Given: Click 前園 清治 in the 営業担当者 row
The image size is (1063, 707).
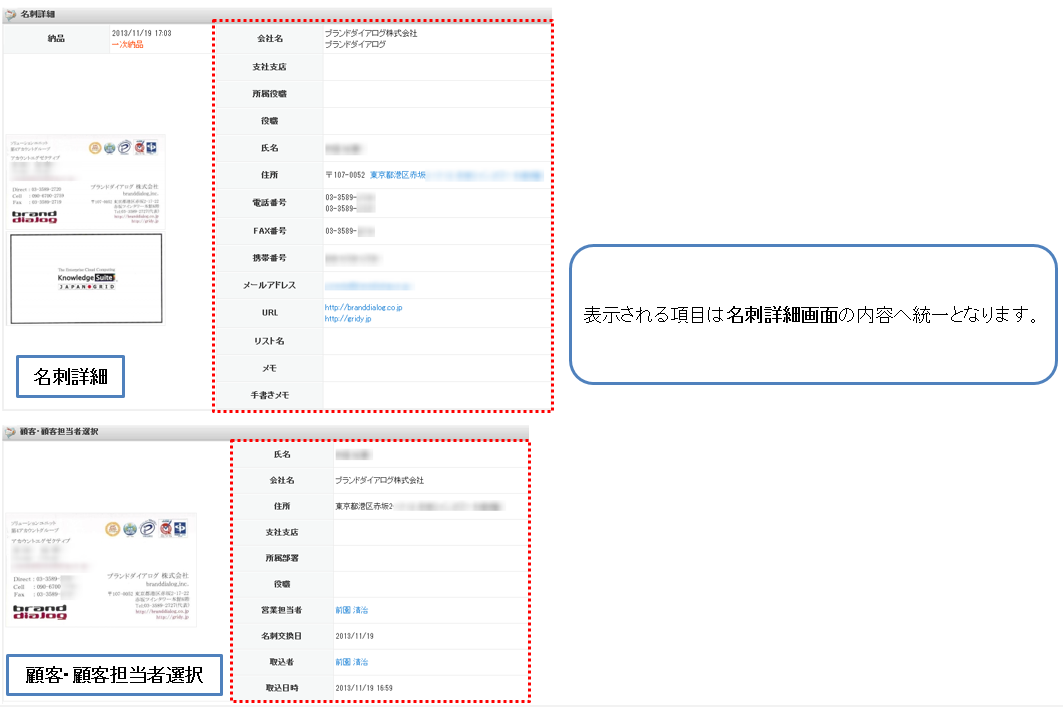Looking at the screenshot, I should [x=352, y=609].
